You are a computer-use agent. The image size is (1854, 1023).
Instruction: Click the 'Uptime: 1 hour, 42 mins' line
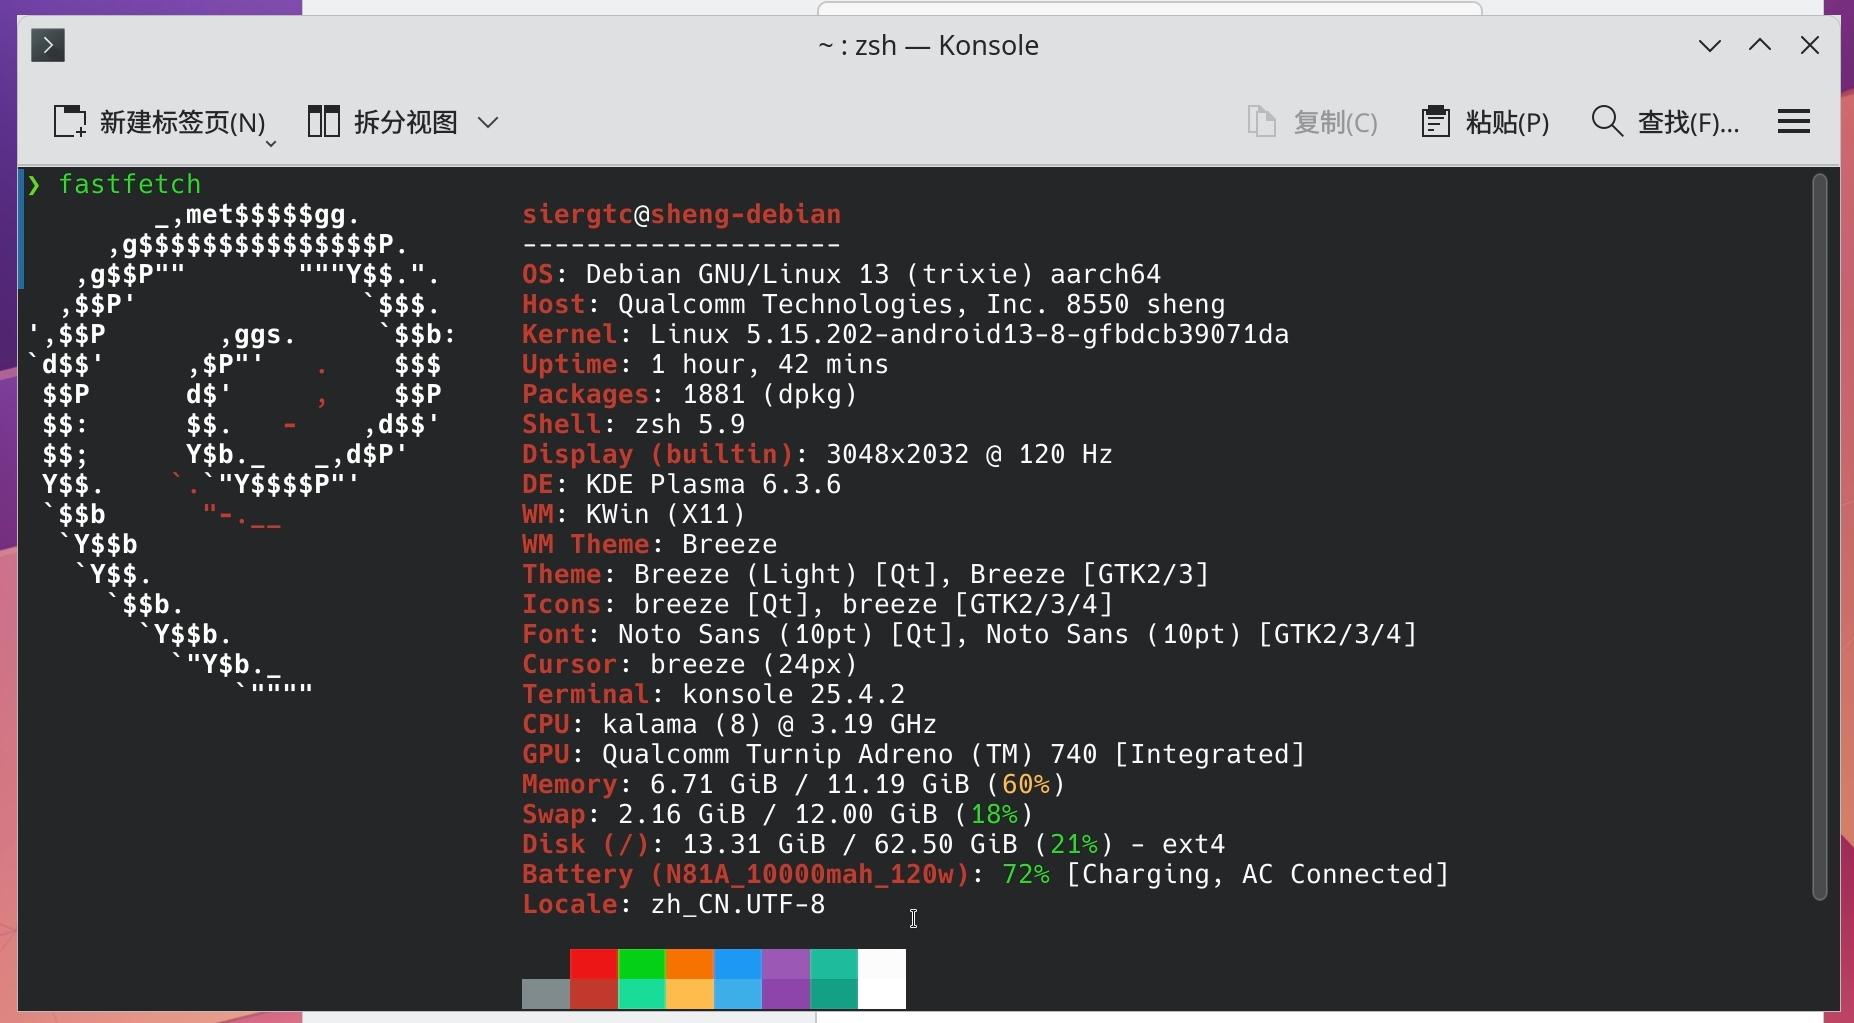(x=706, y=364)
